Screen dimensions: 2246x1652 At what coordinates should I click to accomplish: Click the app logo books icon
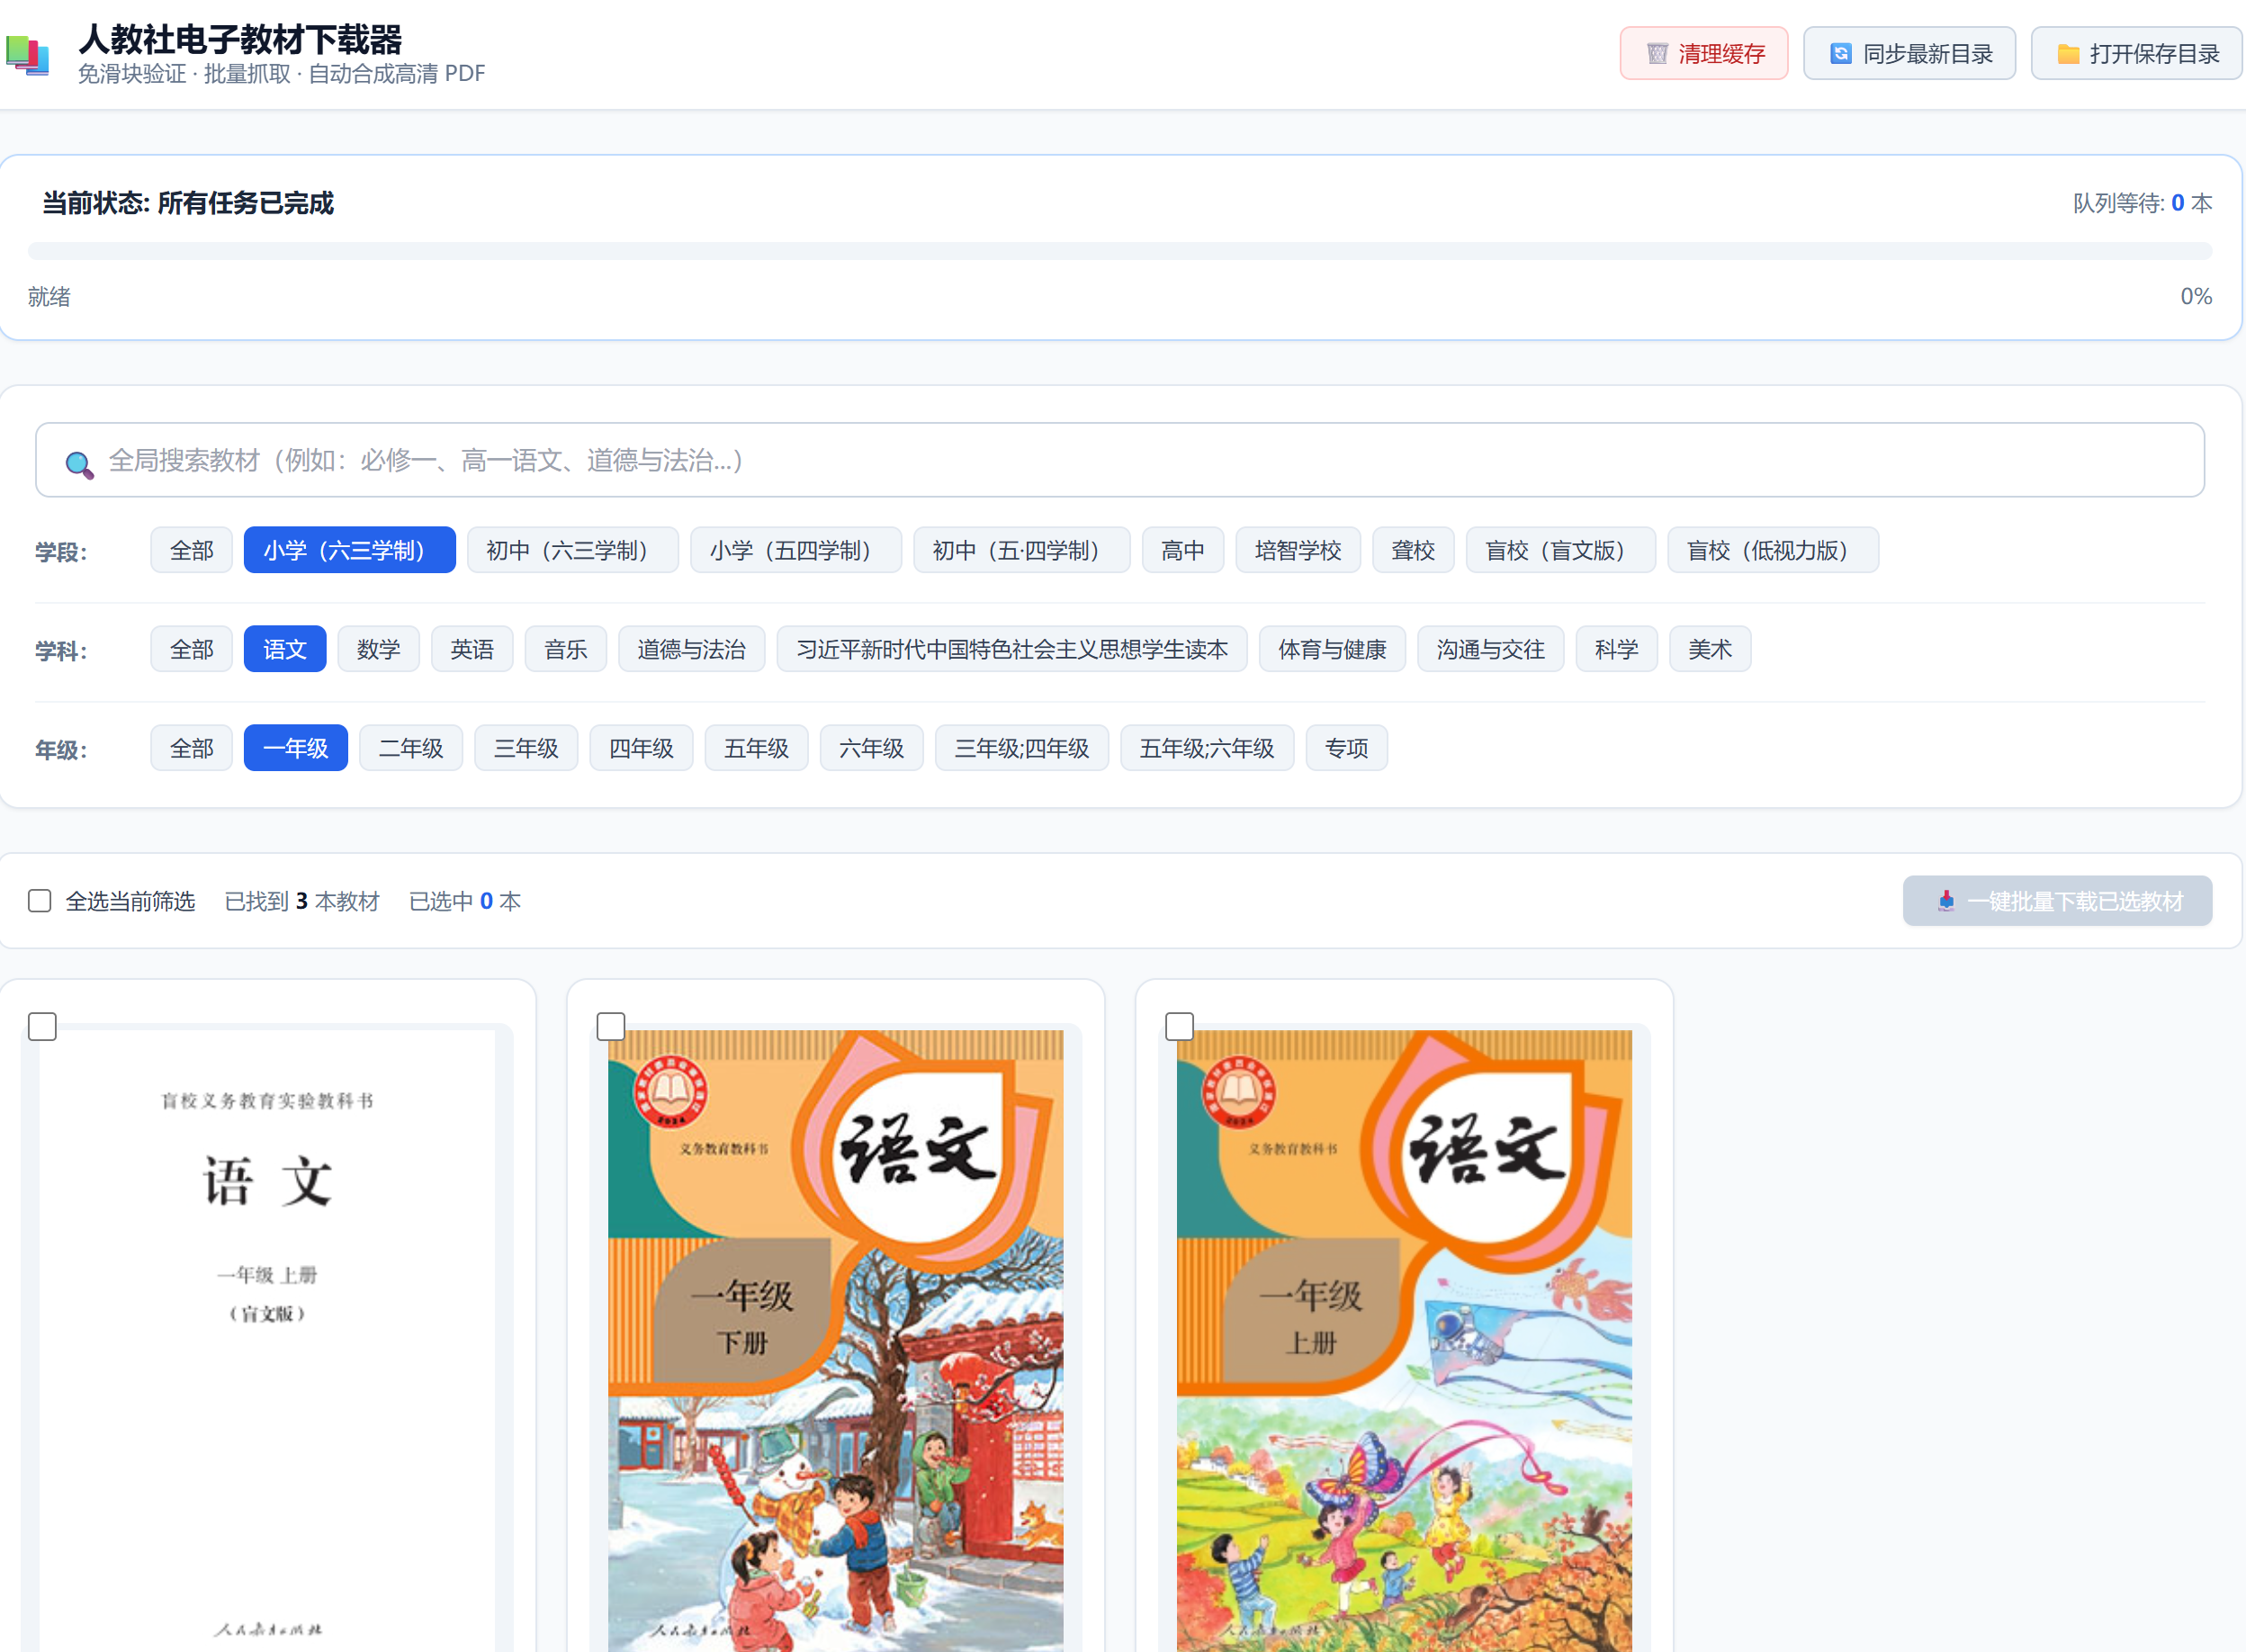point(27,54)
